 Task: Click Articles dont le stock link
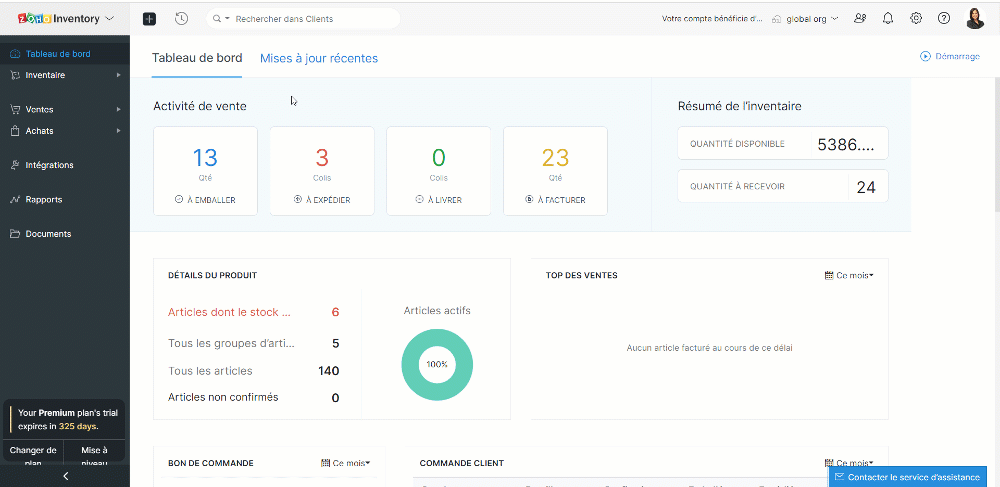coord(229,312)
